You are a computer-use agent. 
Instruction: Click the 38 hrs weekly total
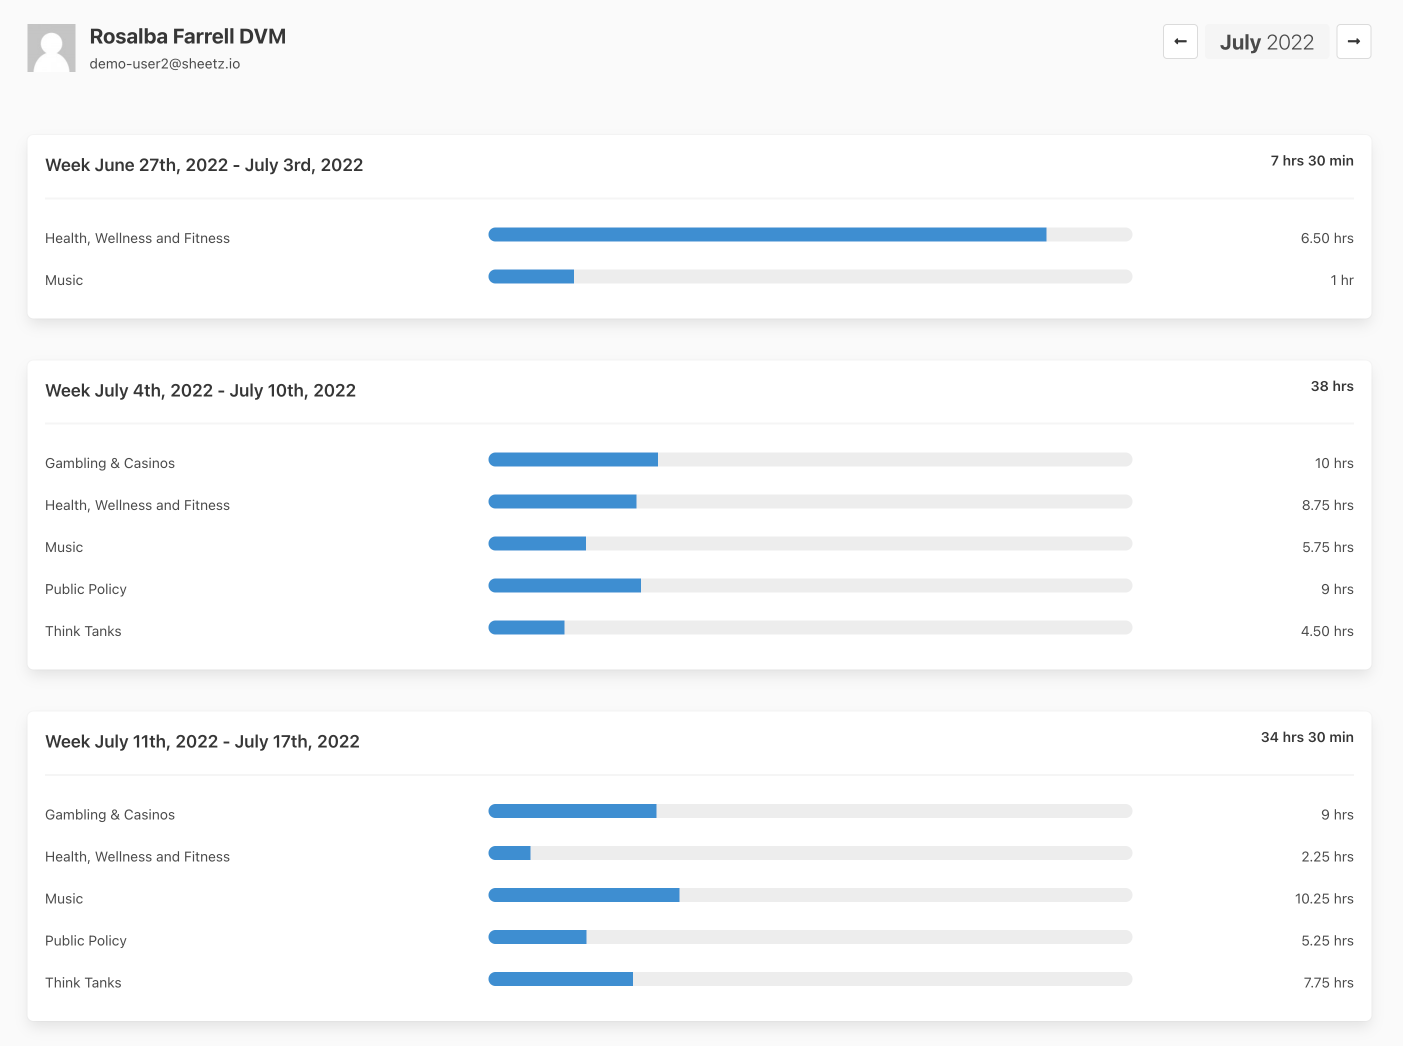click(x=1331, y=386)
